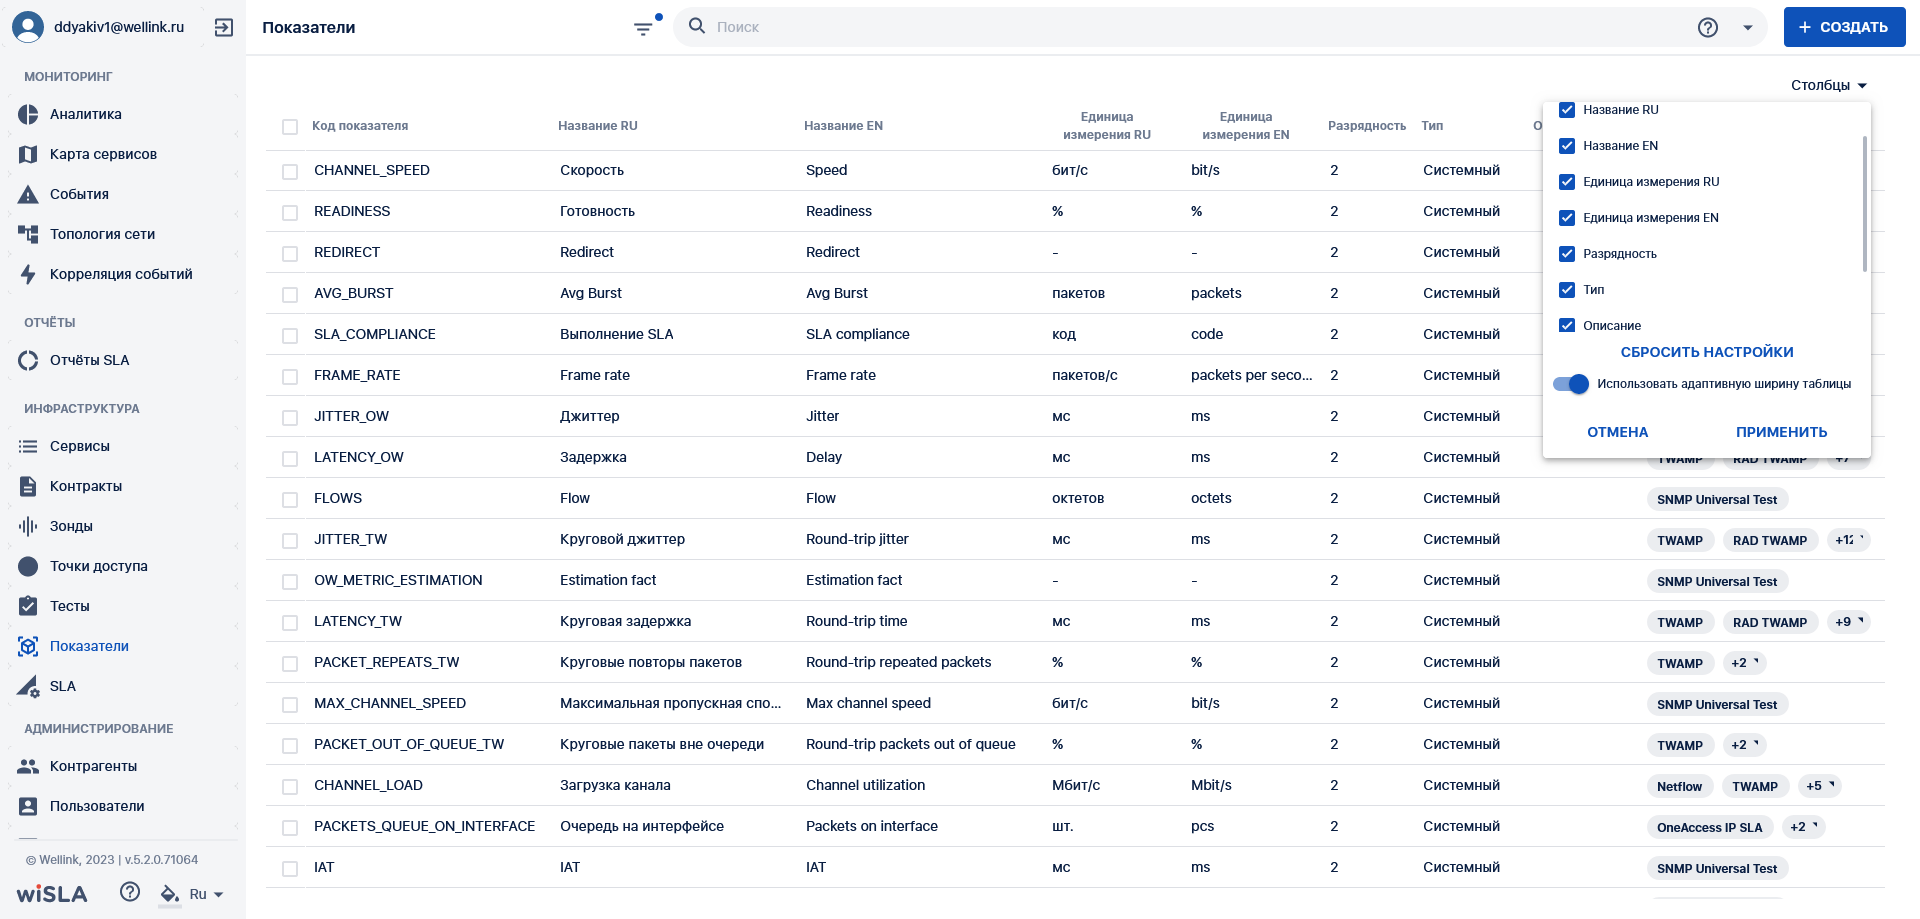Open Контракты document icon
Viewport: 1920px width, 919px height.
(x=28, y=486)
